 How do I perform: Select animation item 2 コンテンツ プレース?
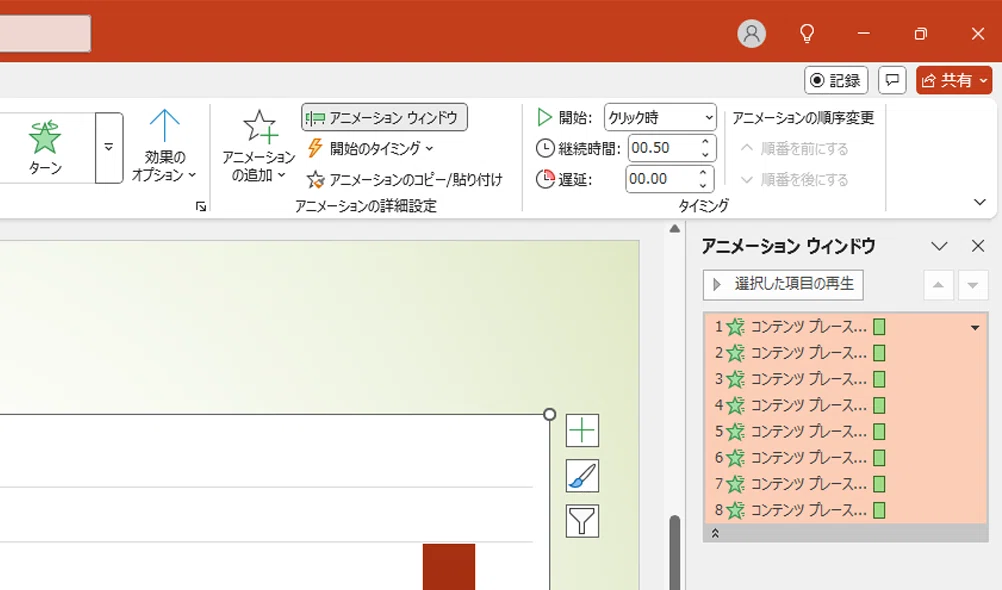pos(845,353)
